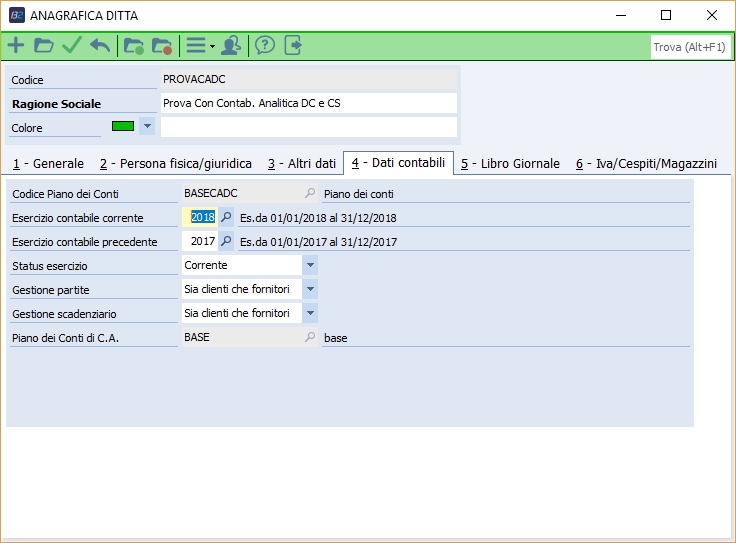Click the Ragione Sociale text field

[309, 103]
